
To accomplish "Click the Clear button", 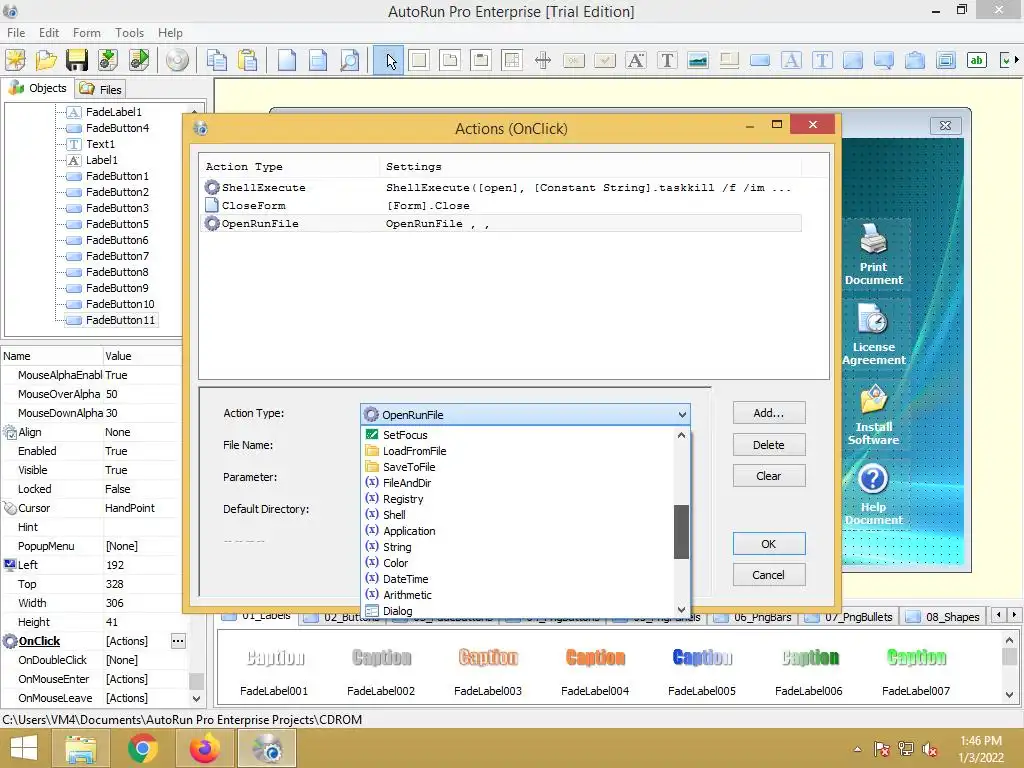I will [x=769, y=476].
